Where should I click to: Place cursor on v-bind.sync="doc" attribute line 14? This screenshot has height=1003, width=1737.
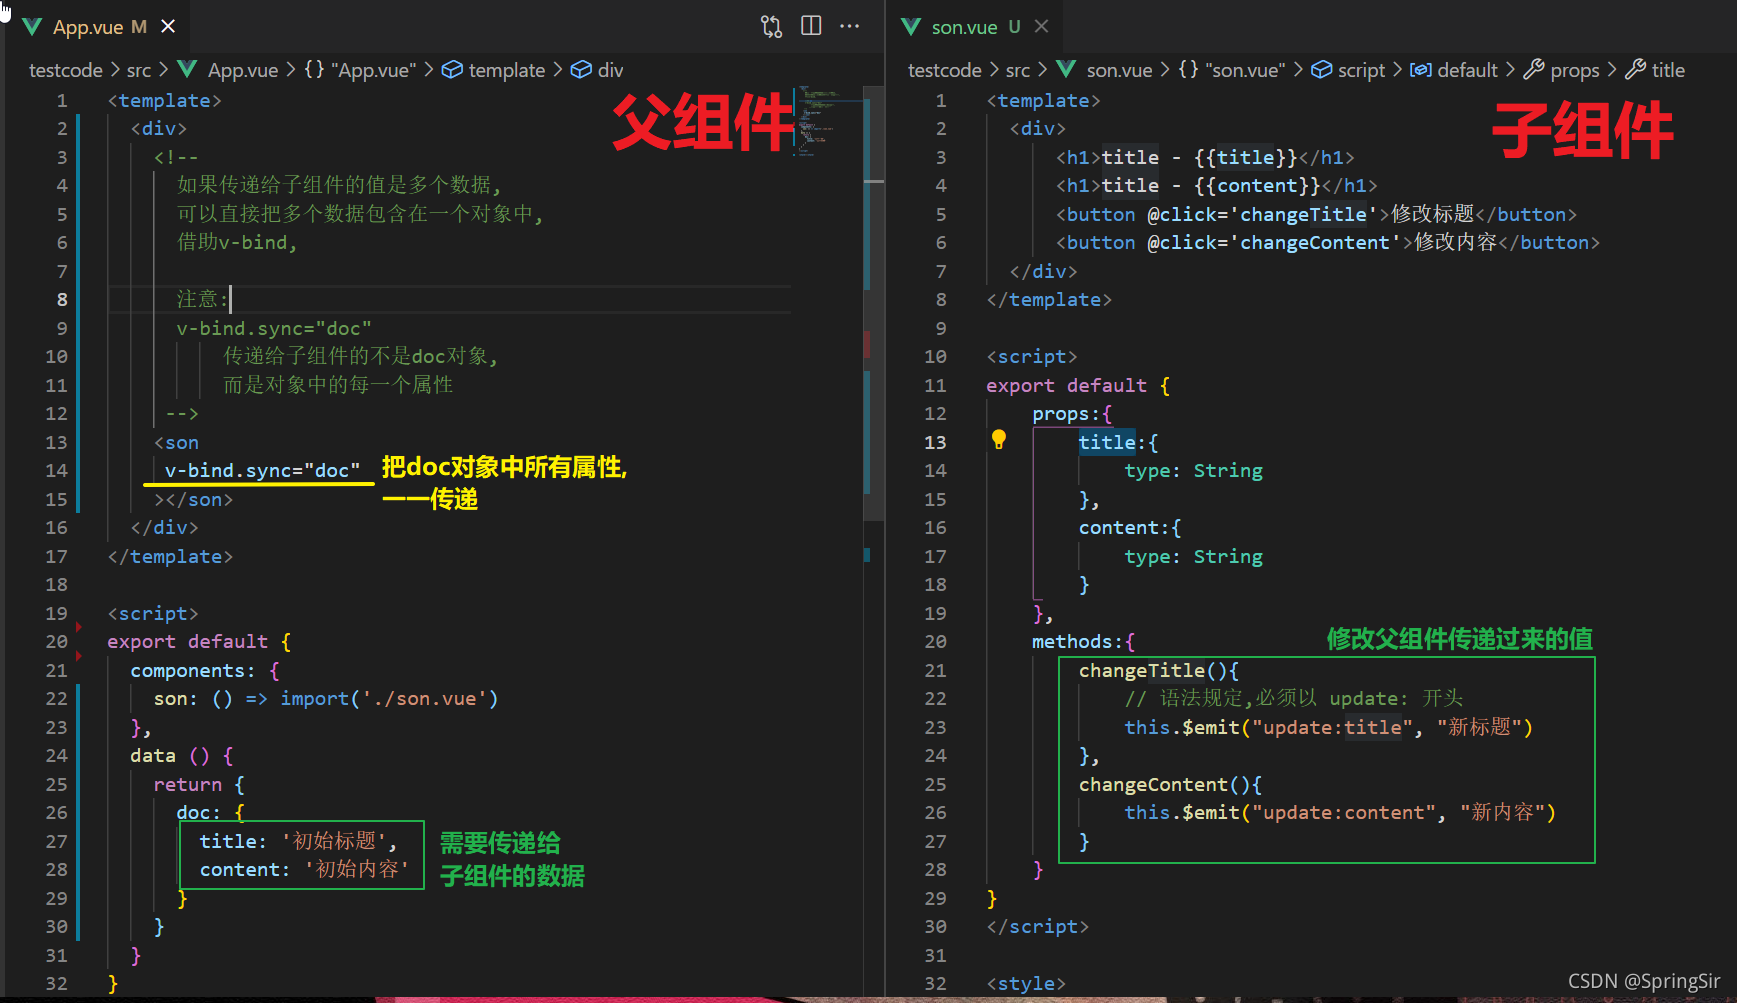click(x=262, y=470)
